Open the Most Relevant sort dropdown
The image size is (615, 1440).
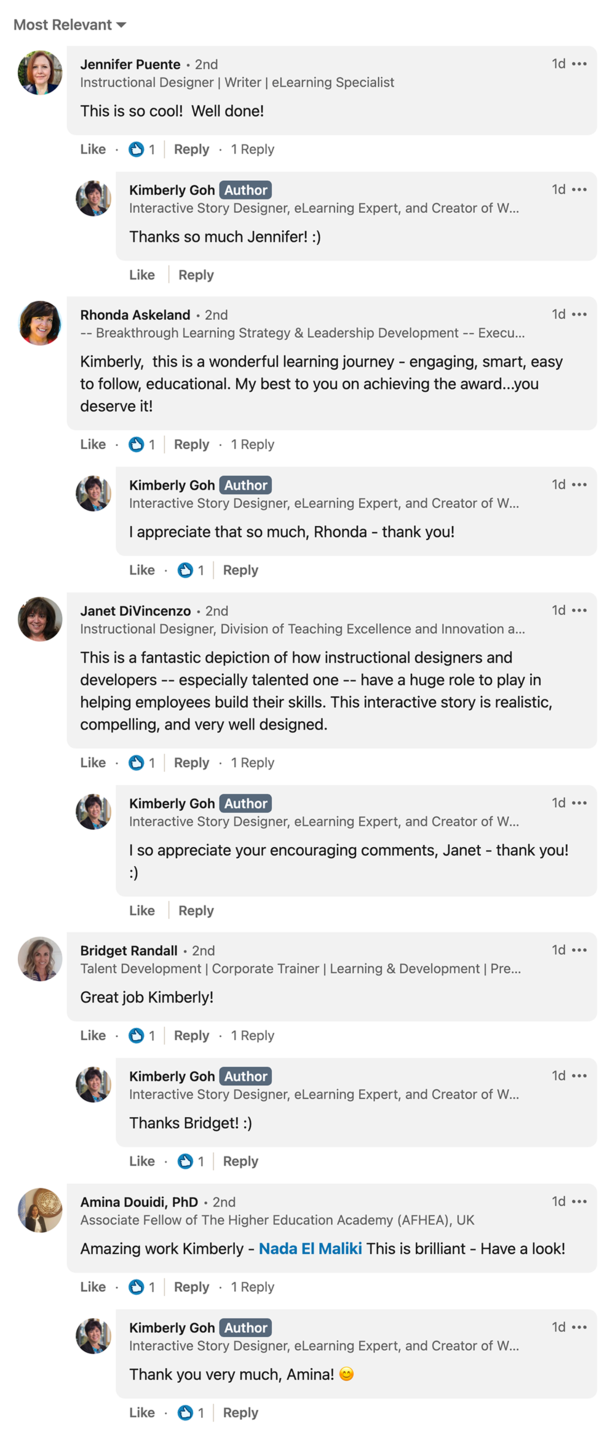(x=70, y=25)
